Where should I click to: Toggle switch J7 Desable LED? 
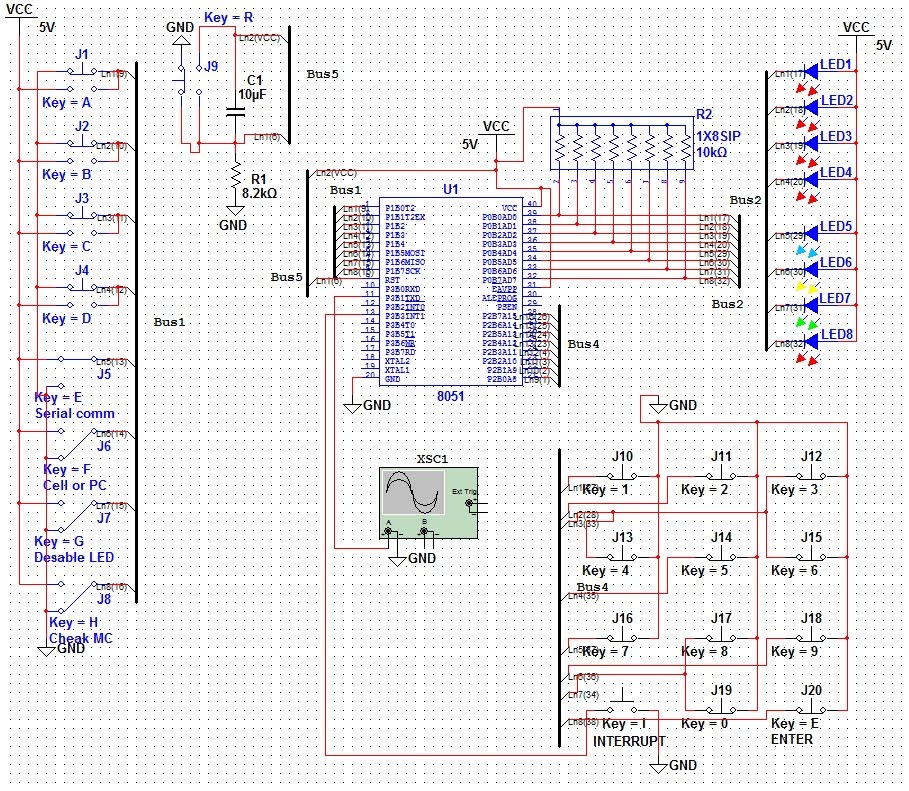point(78,516)
